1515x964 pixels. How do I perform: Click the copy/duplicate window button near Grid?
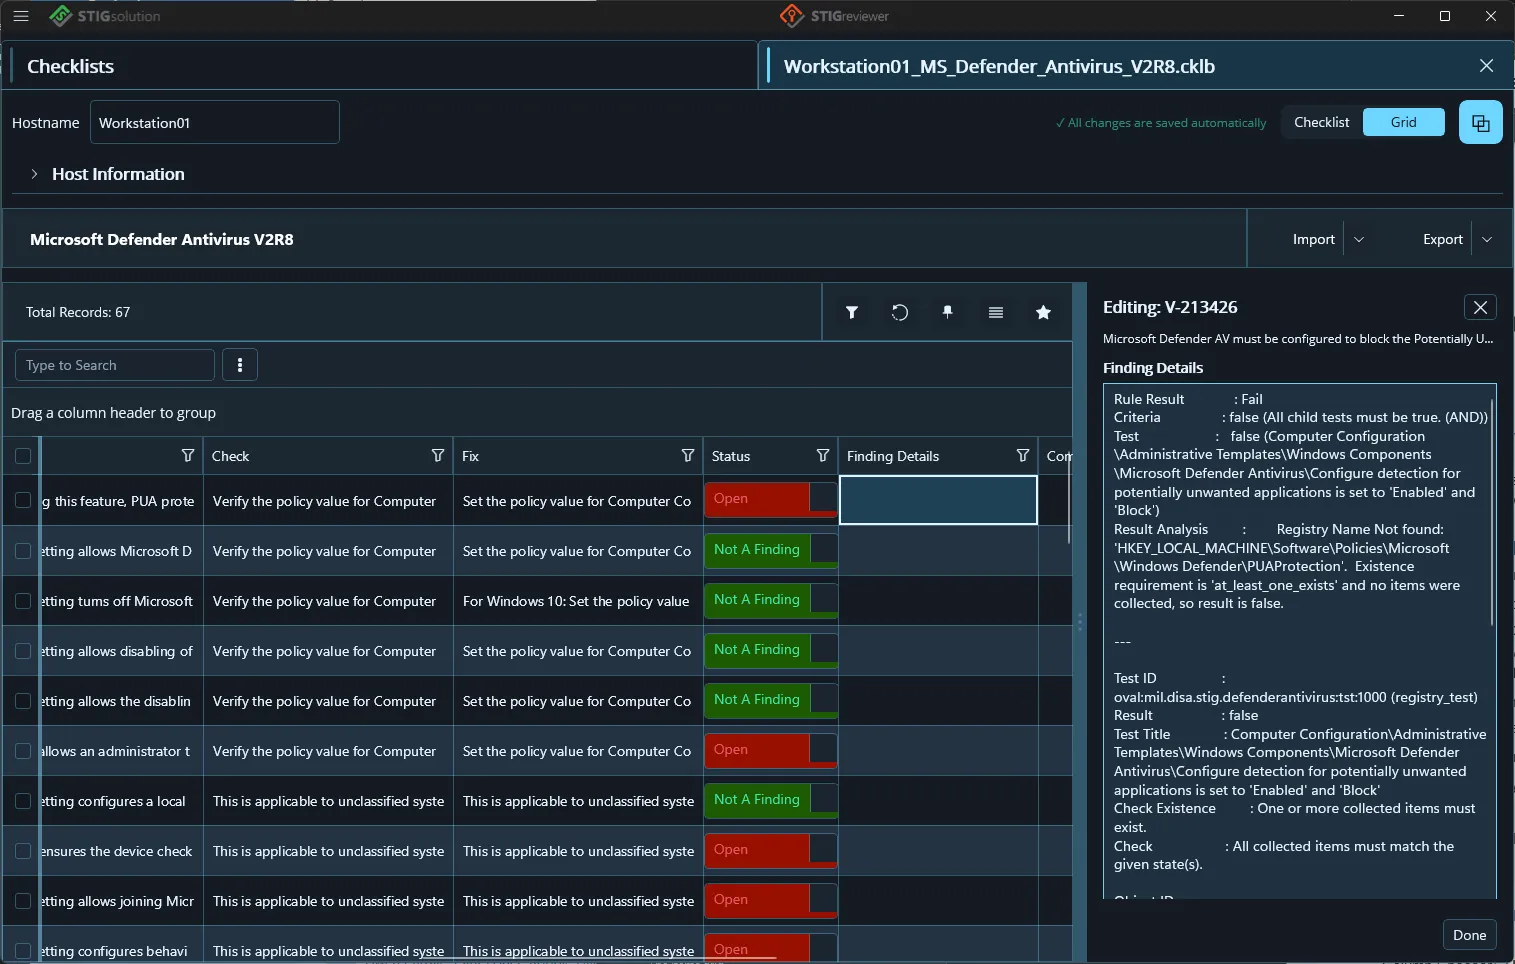pyautogui.click(x=1481, y=122)
